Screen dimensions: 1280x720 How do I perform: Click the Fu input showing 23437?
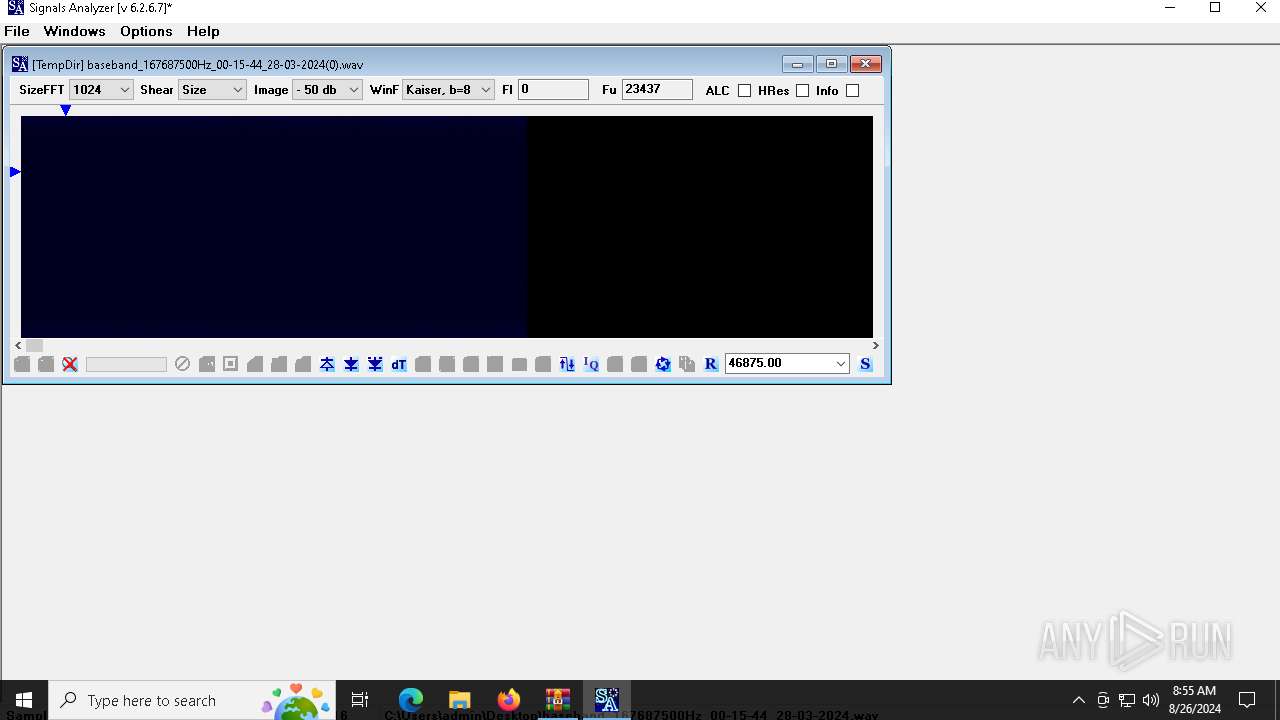coord(657,90)
